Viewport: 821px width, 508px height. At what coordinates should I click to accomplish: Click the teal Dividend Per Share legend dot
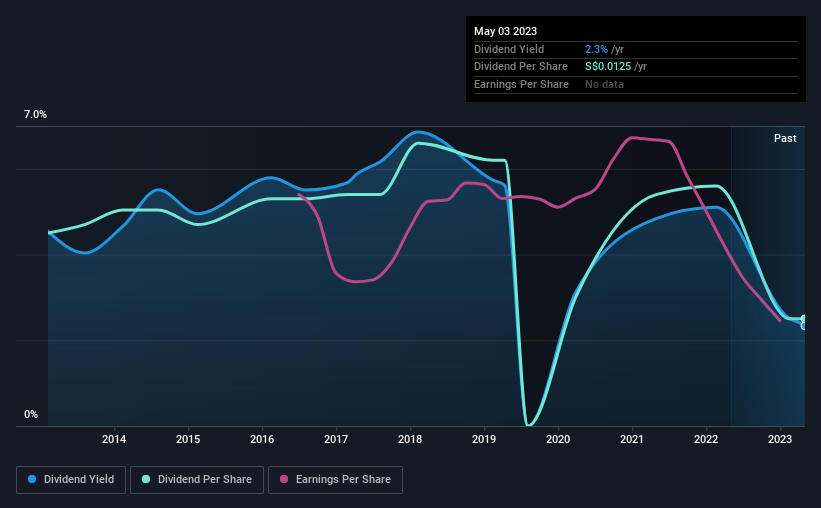click(x=146, y=479)
